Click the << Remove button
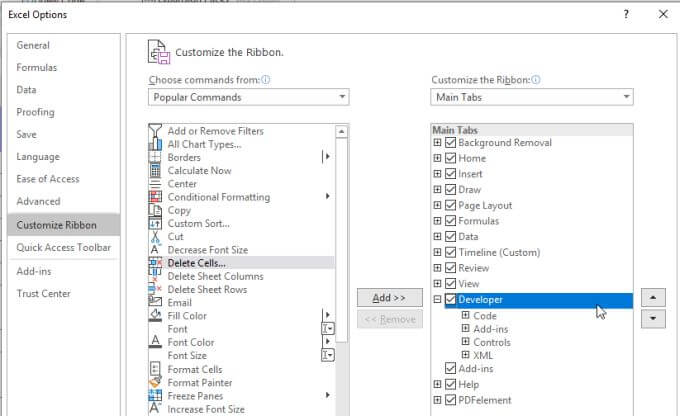Screen dimensions: 680x416 390,319
